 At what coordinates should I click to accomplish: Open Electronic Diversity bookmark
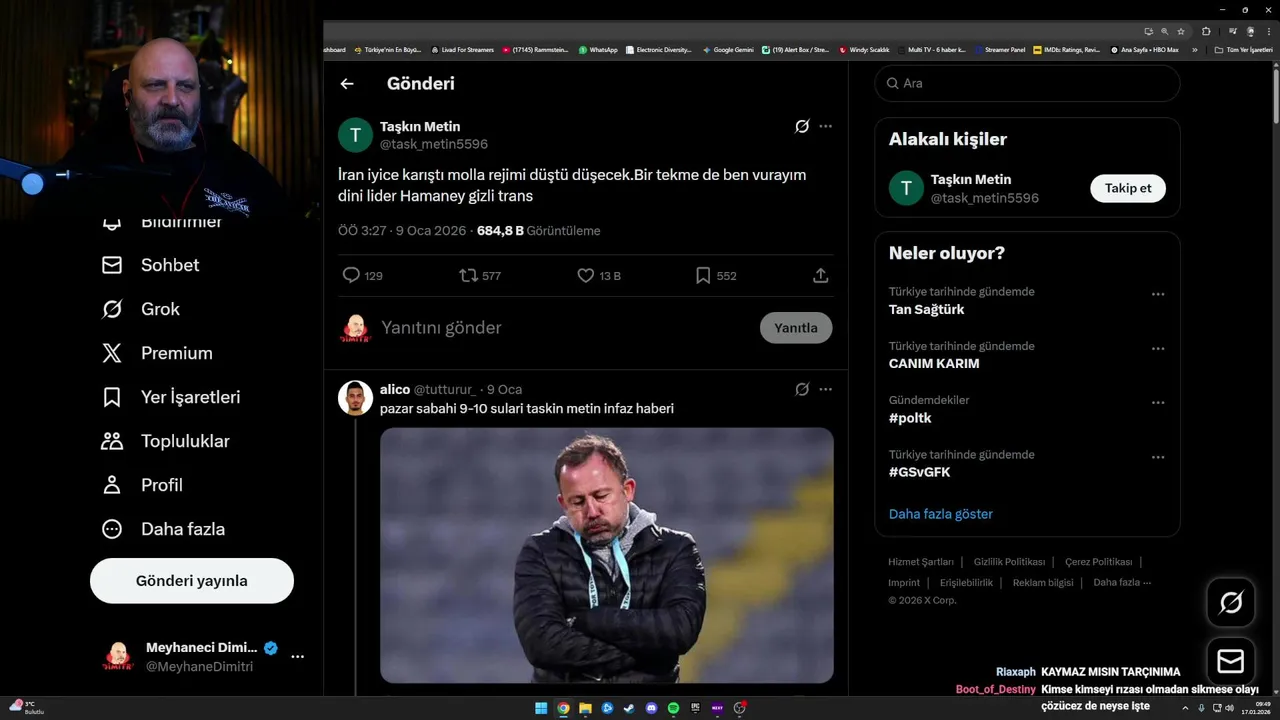pyautogui.click(x=659, y=49)
